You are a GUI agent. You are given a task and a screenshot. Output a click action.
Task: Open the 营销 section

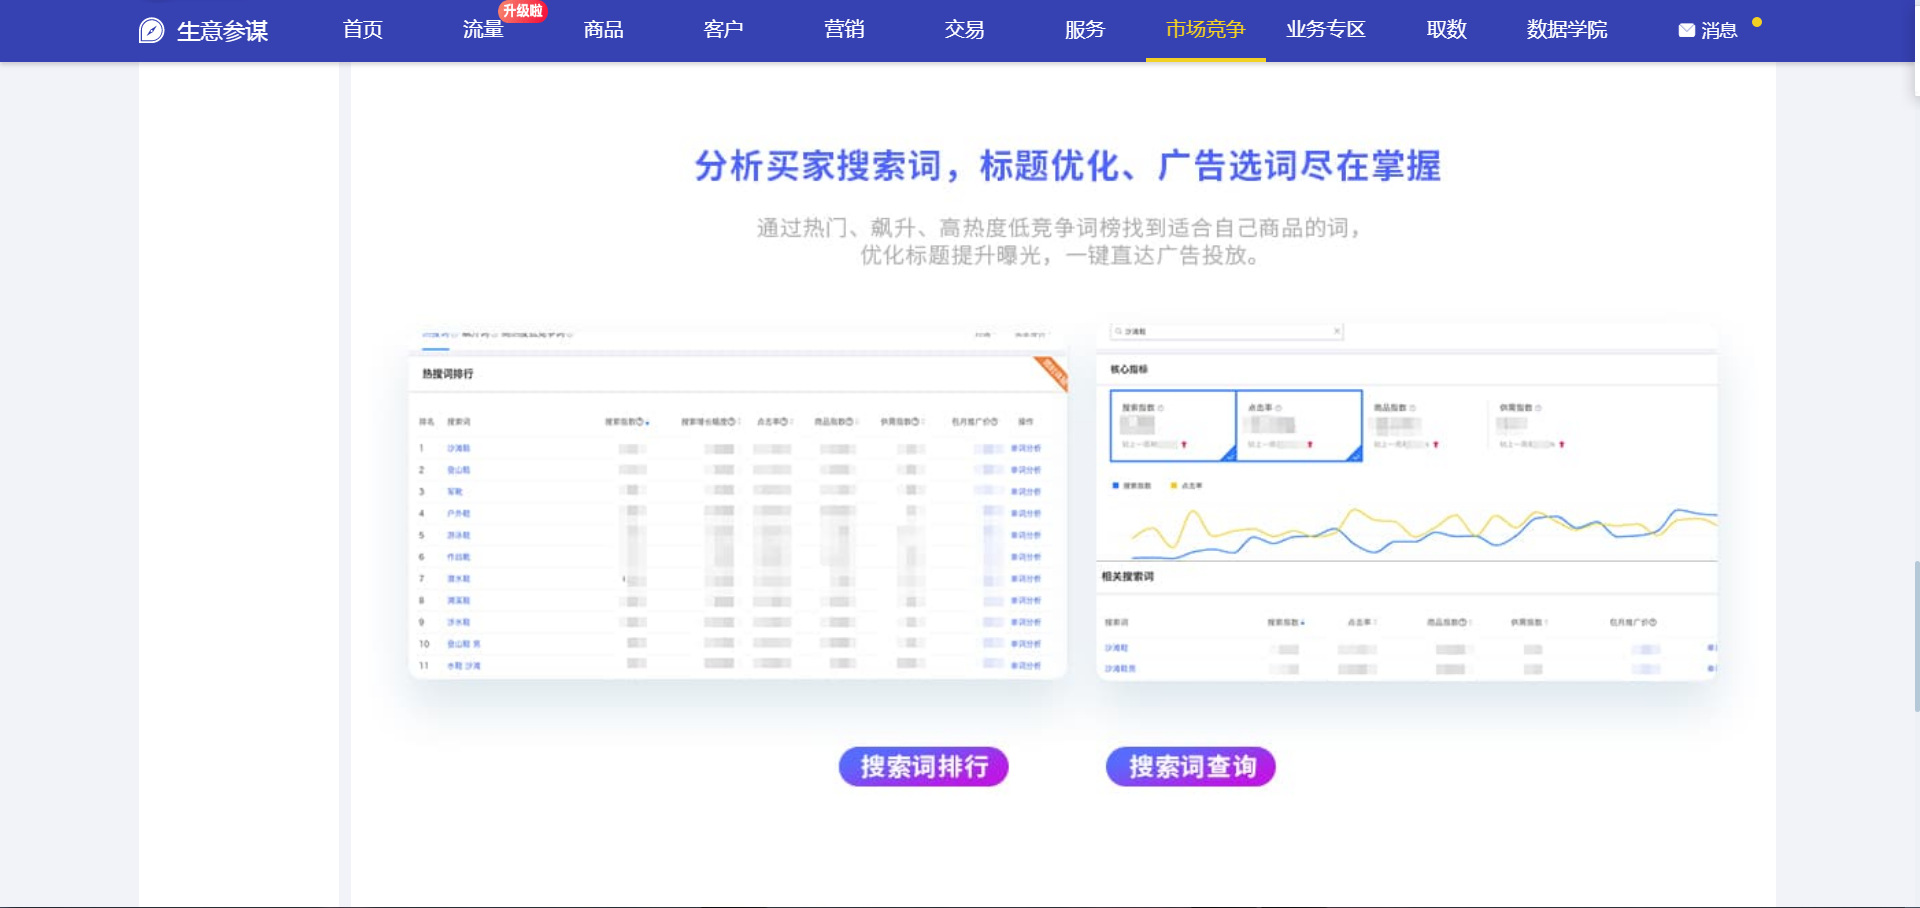click(844, 30)
